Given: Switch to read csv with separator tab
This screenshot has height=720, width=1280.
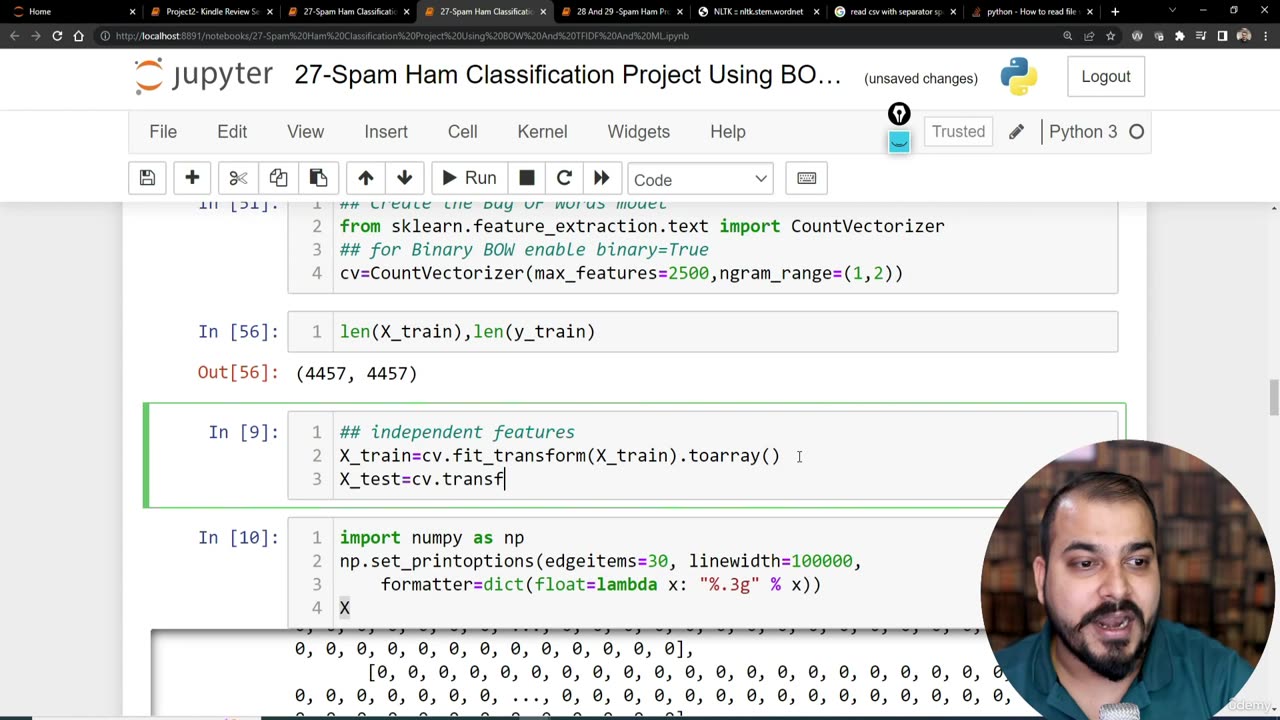Looking at the screenshot, I should click(x=894, y=11).
